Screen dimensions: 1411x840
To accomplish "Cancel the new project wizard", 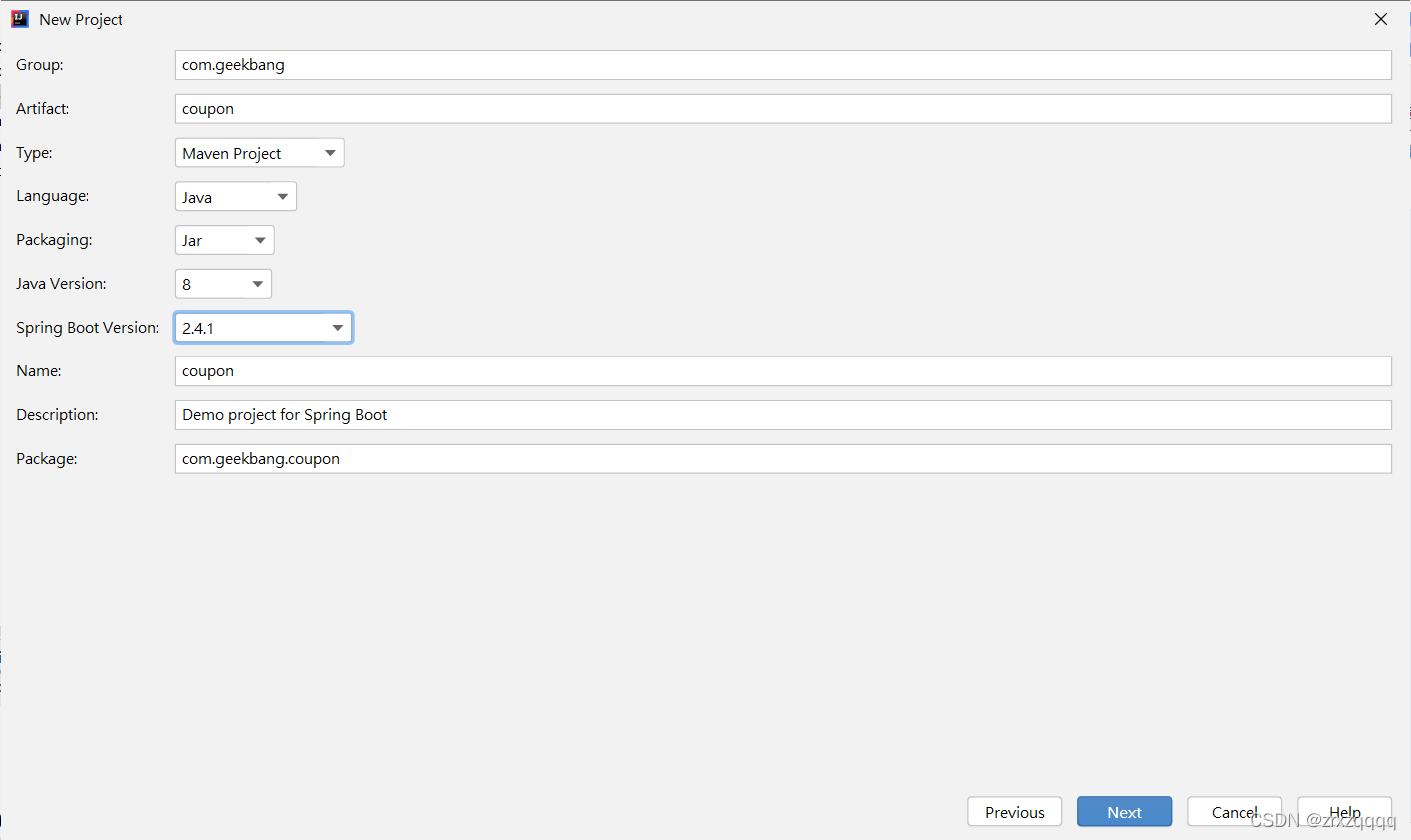I will (x=1234, y=812).
